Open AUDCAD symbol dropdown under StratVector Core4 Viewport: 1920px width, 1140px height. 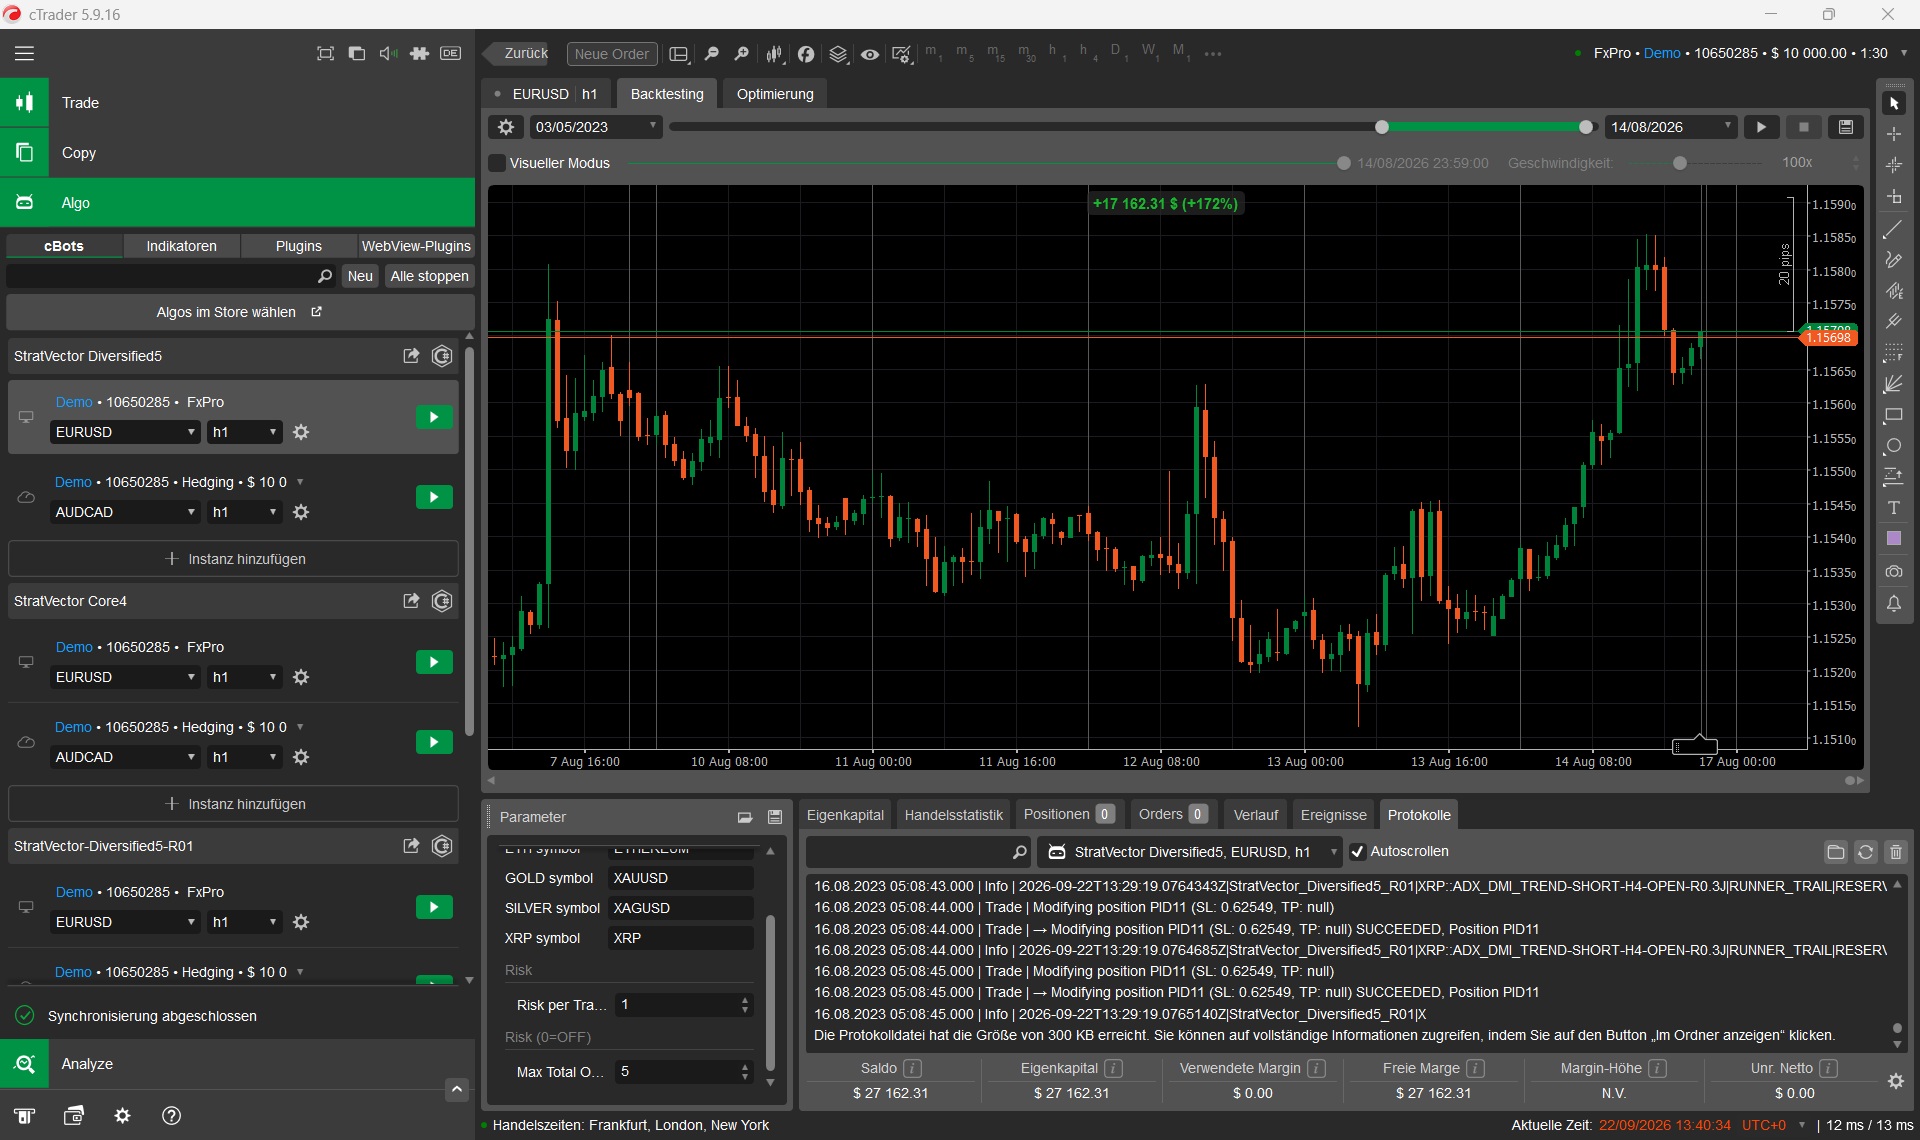click(126, 757)
